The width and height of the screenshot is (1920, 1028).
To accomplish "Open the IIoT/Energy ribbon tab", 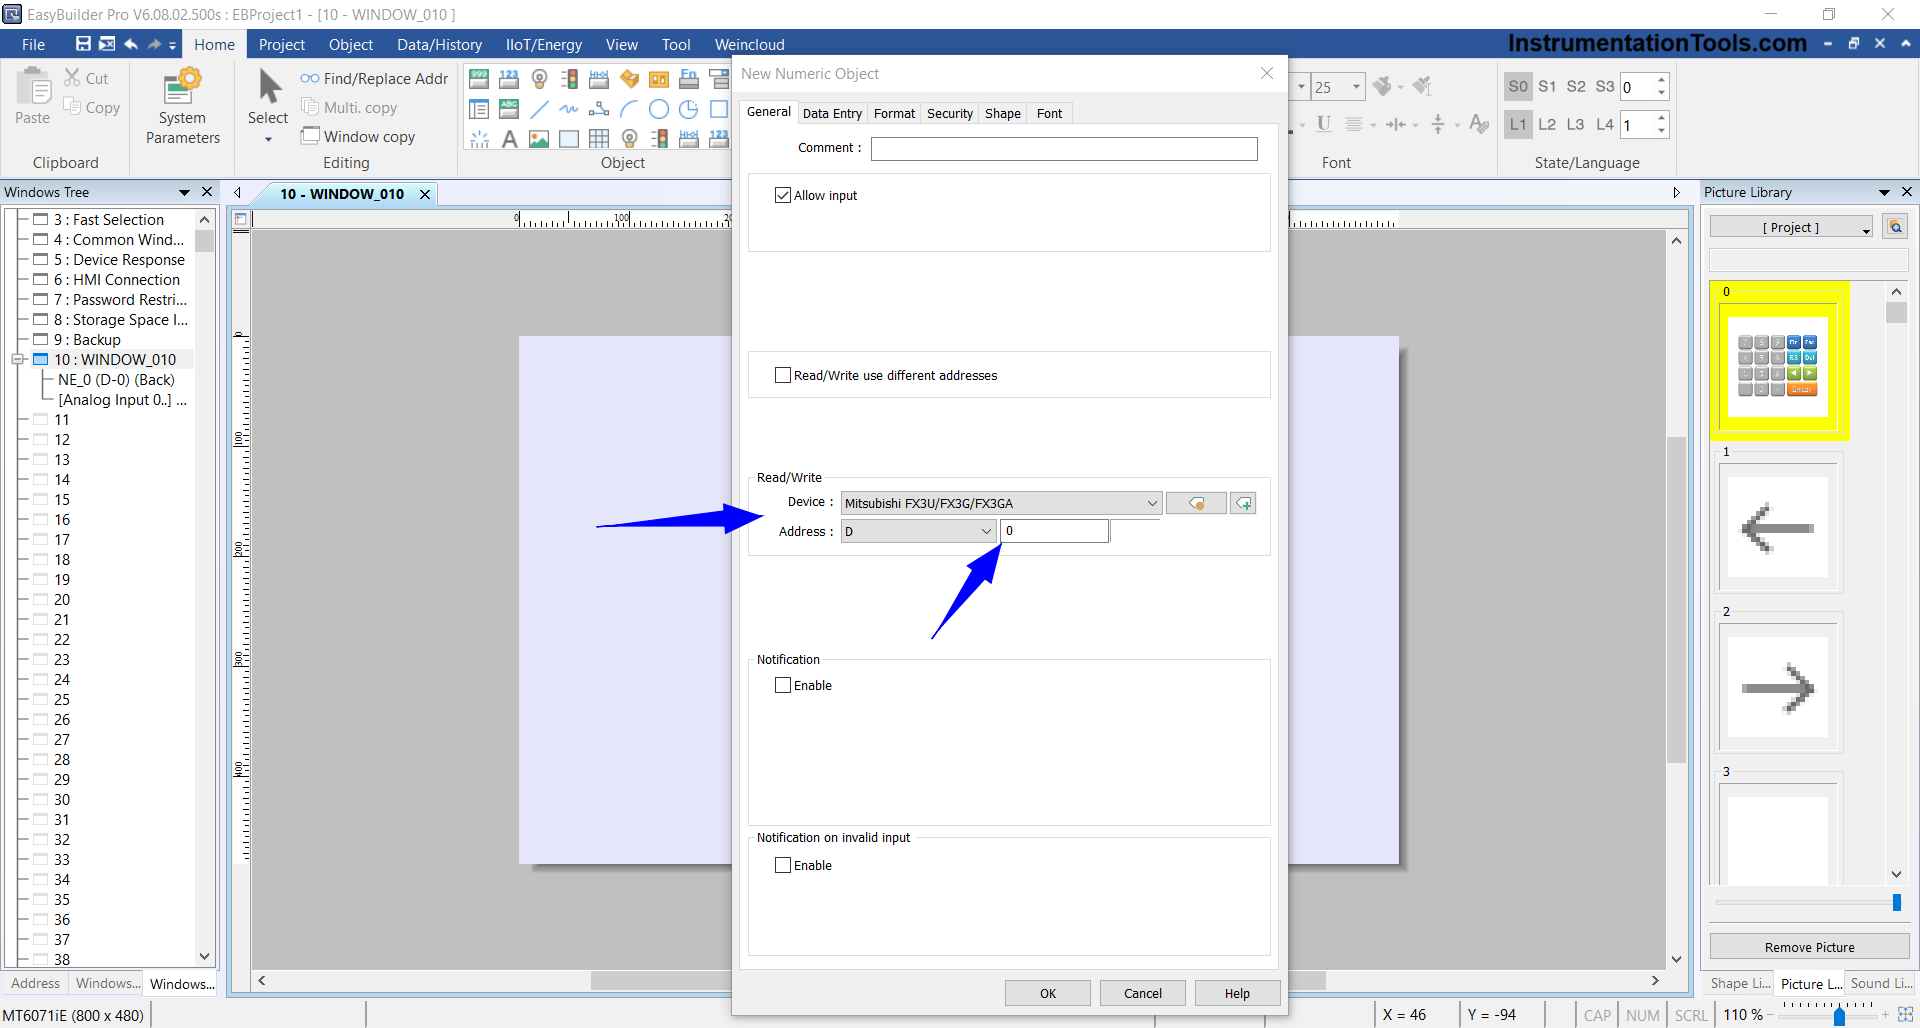I will coord(543,44).
